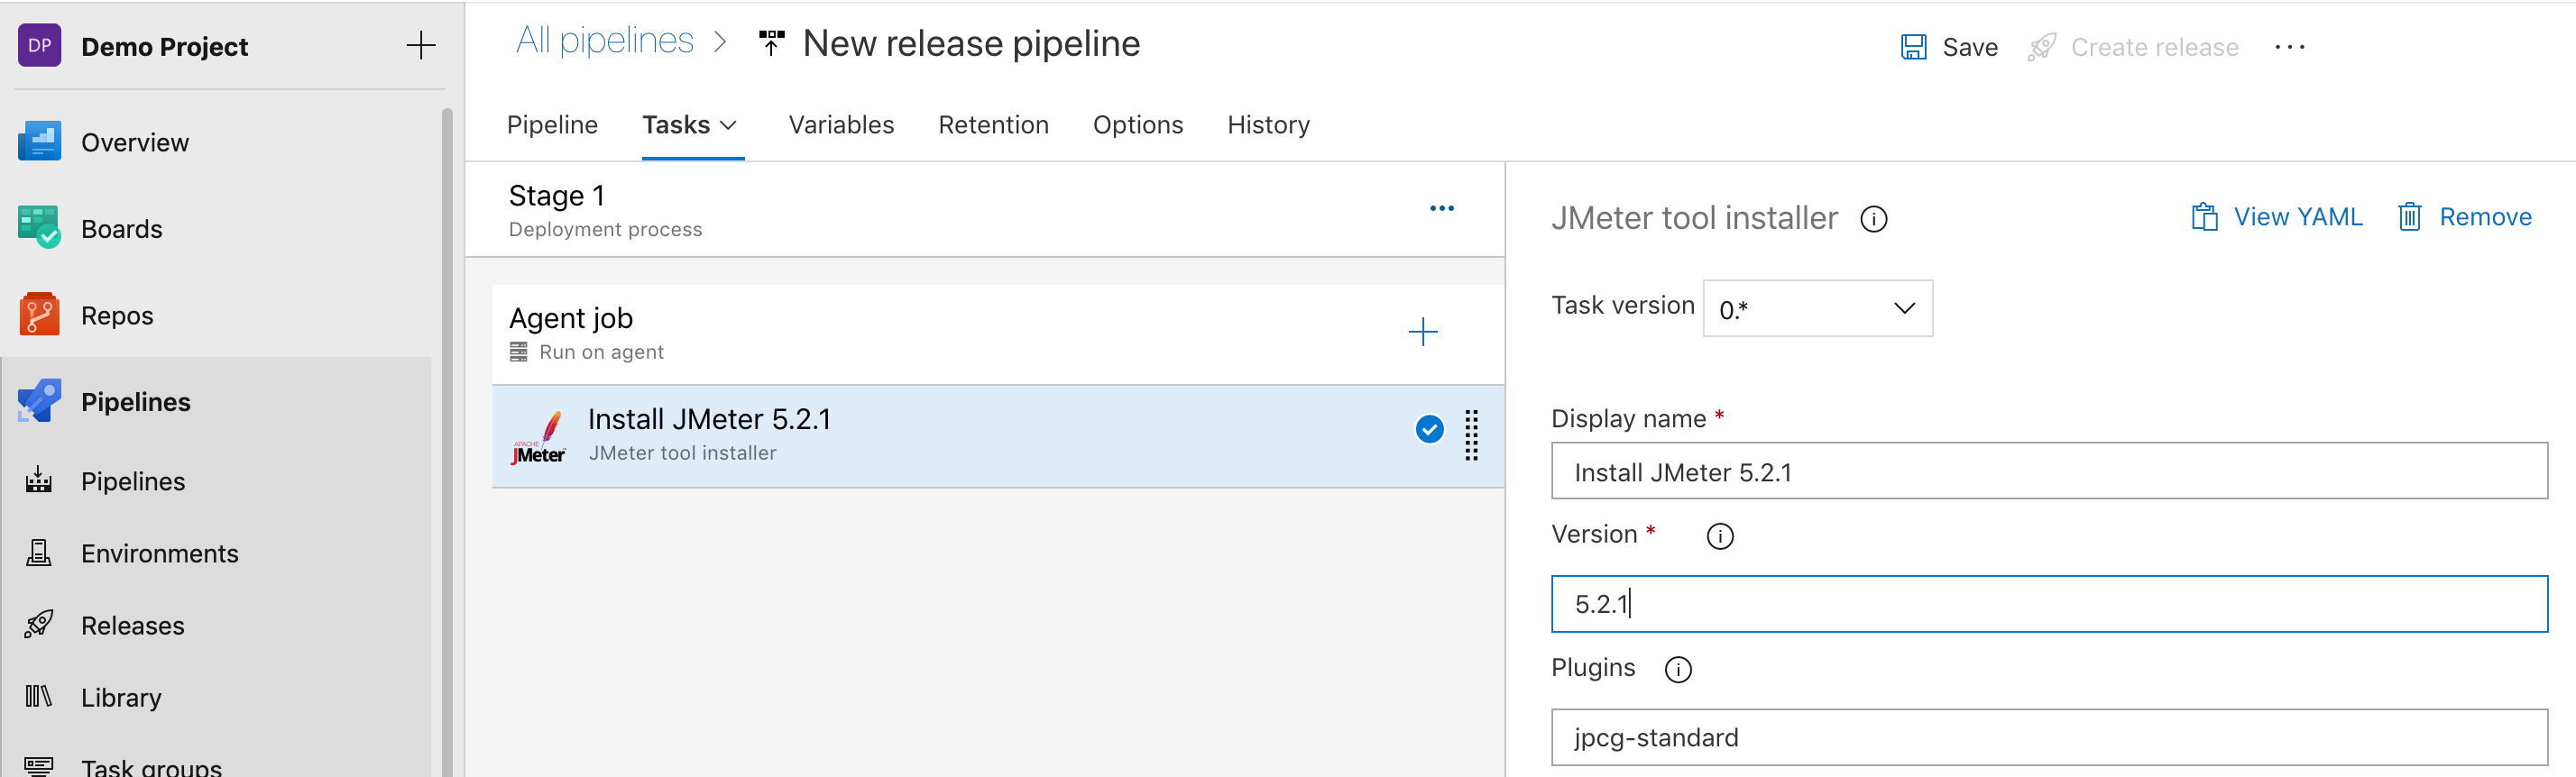
Task: Click the bold Pipelines section label
Action: 135,402
